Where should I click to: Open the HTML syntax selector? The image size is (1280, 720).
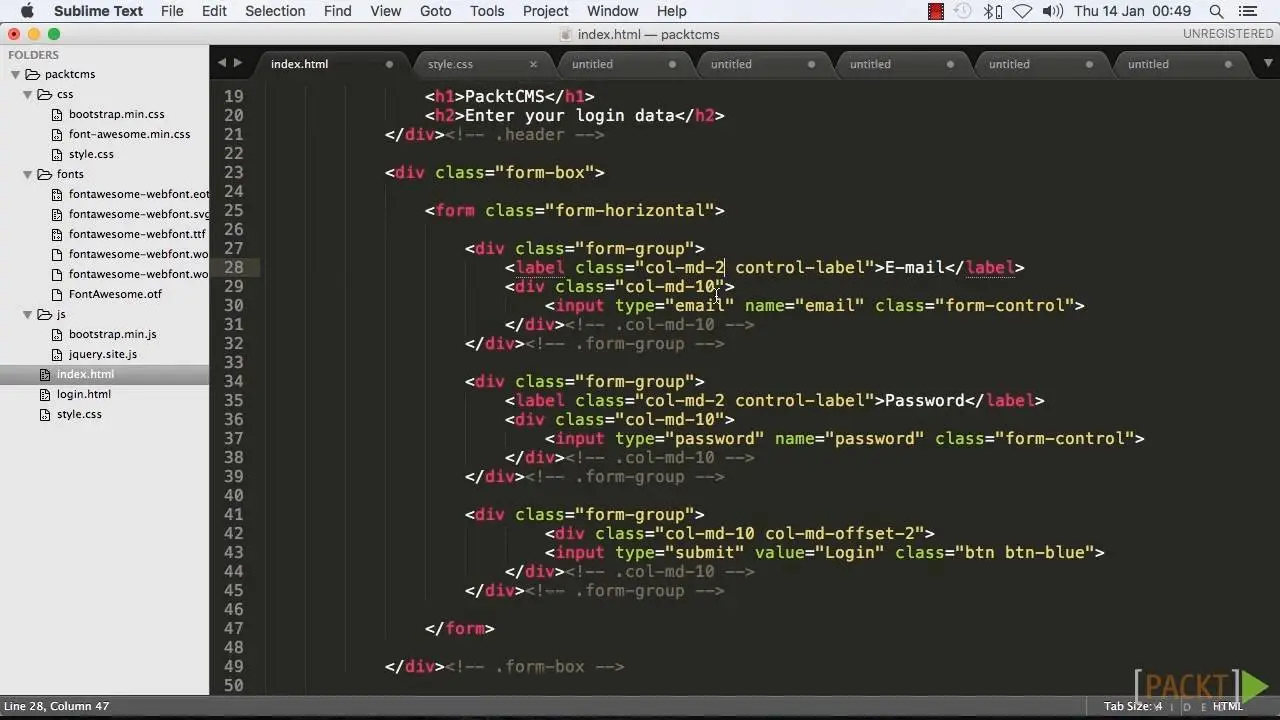pos(1227,706)
